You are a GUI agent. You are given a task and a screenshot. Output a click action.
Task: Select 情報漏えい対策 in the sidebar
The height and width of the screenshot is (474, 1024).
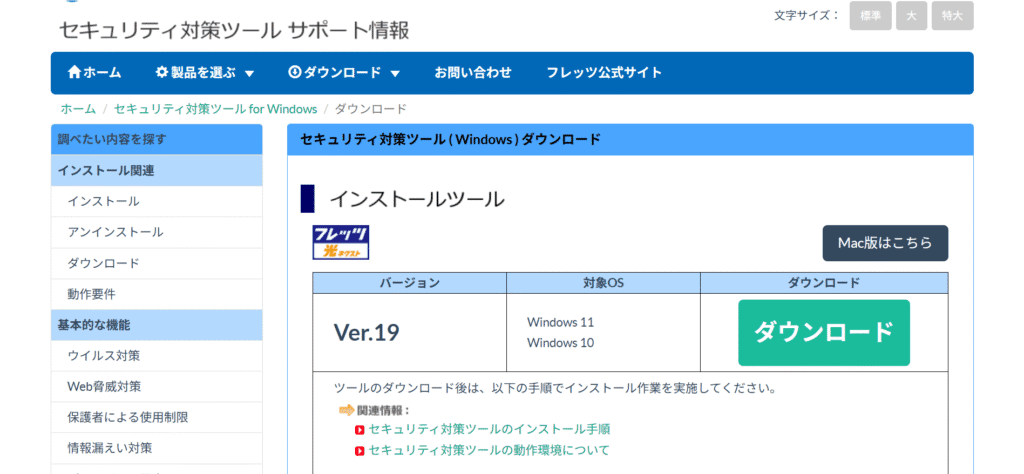(x=157, y=448)
